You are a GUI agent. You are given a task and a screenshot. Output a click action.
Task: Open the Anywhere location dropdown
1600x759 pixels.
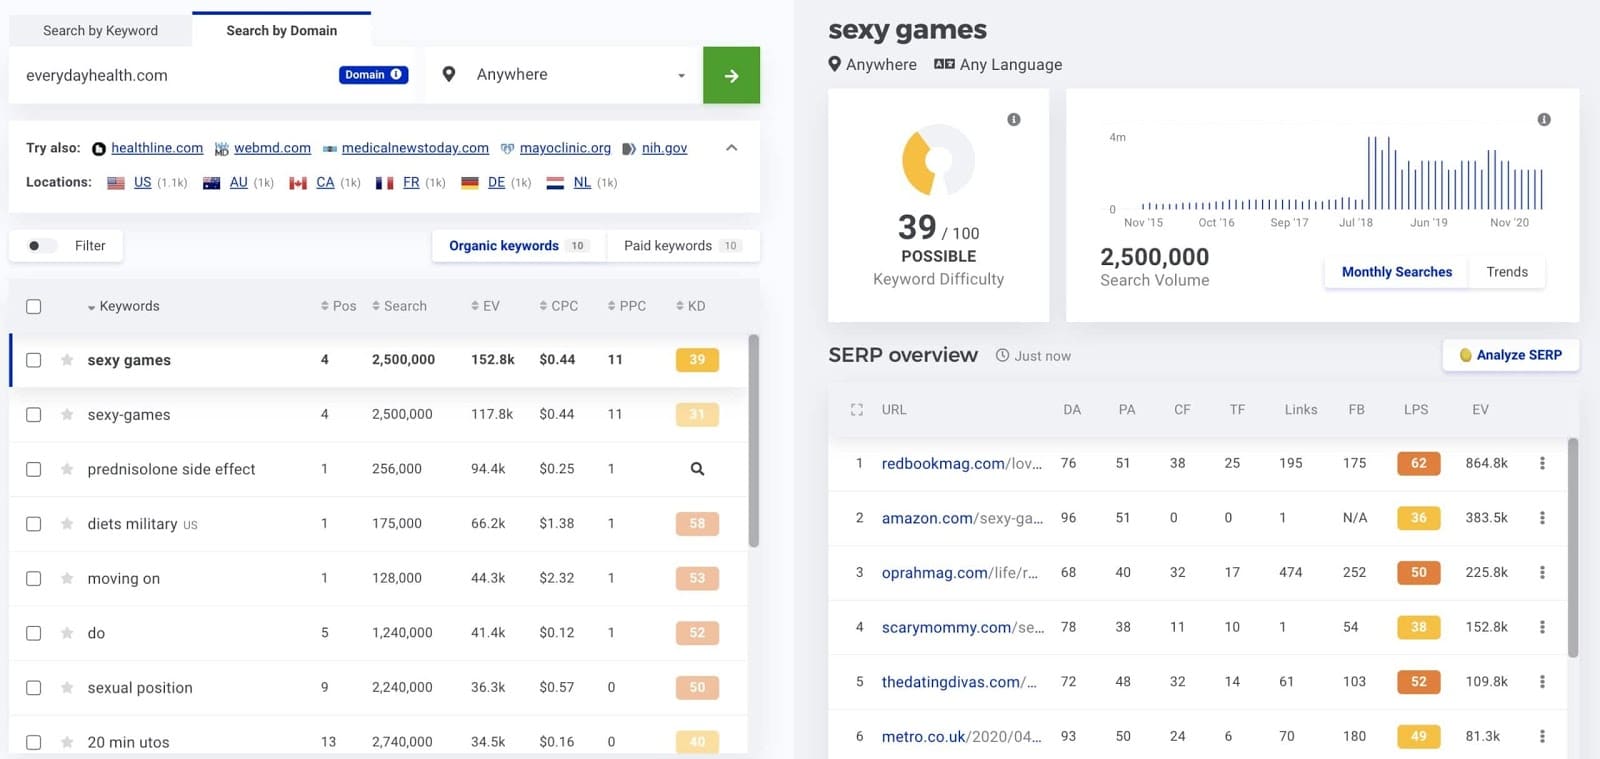pyautogui.click(x=566, y=75)
